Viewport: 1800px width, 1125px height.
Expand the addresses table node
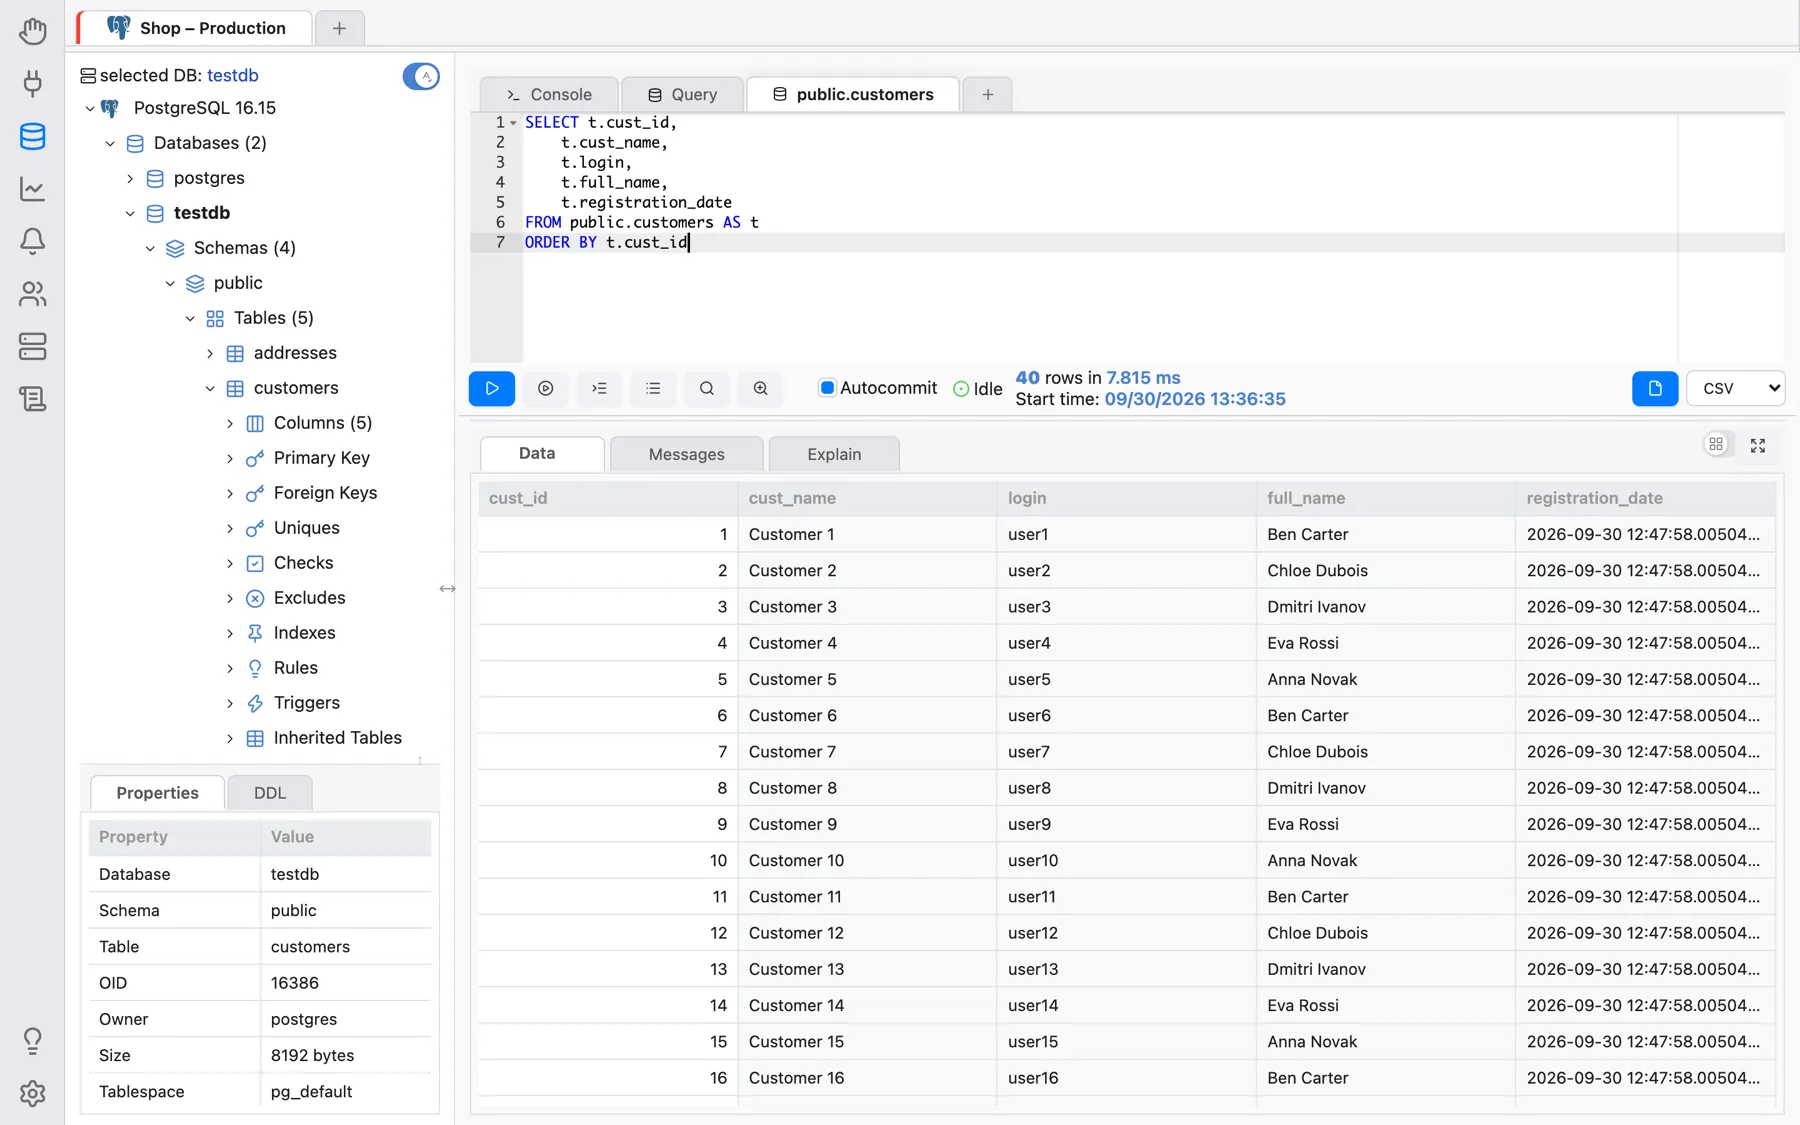[210, 353]
